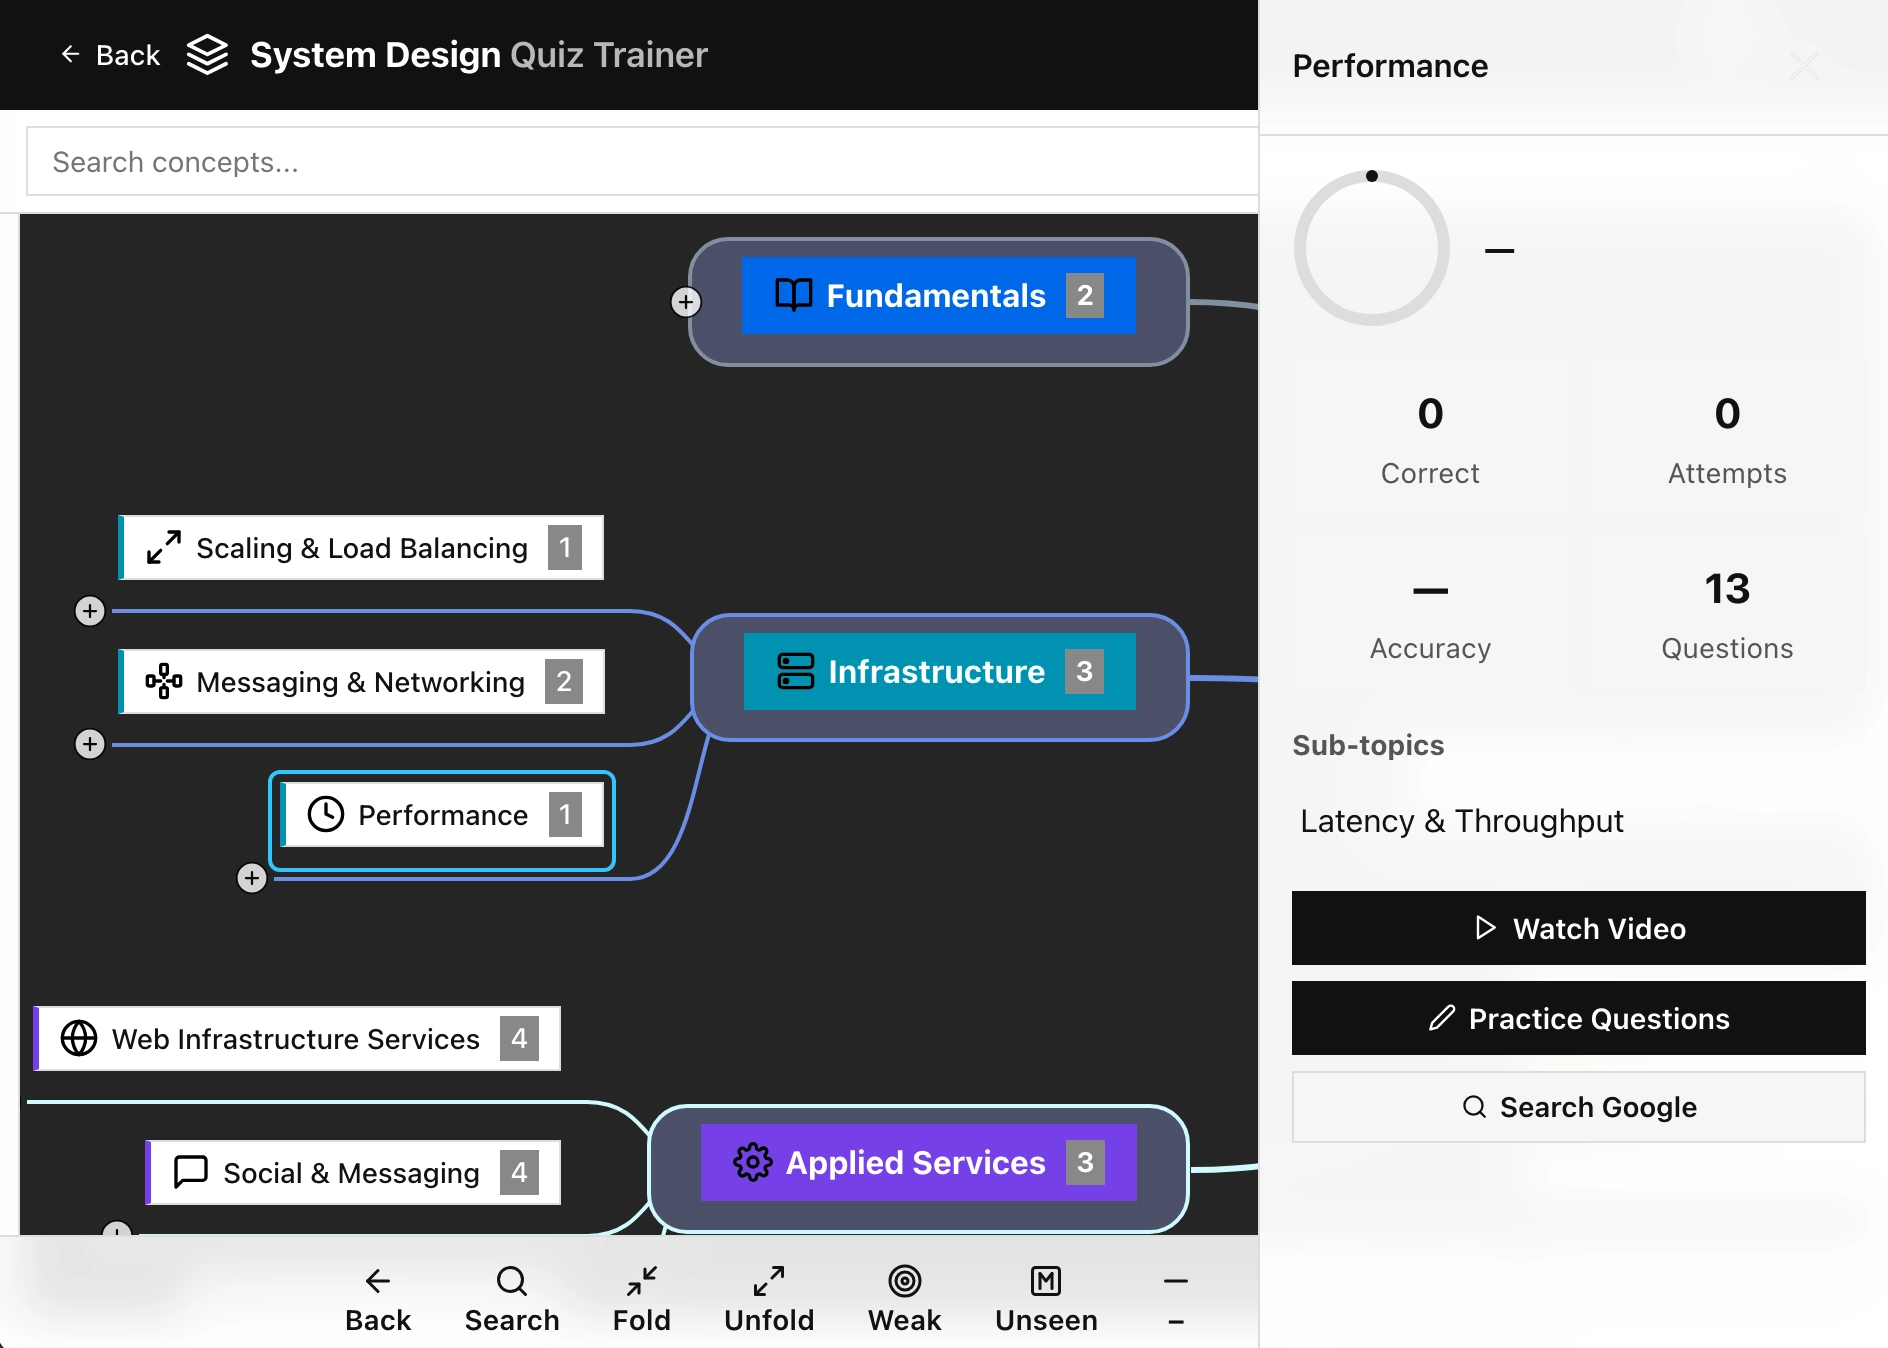Click the server icon on Infrastructure node
1888x1348 pixels.
click(793, 671)
